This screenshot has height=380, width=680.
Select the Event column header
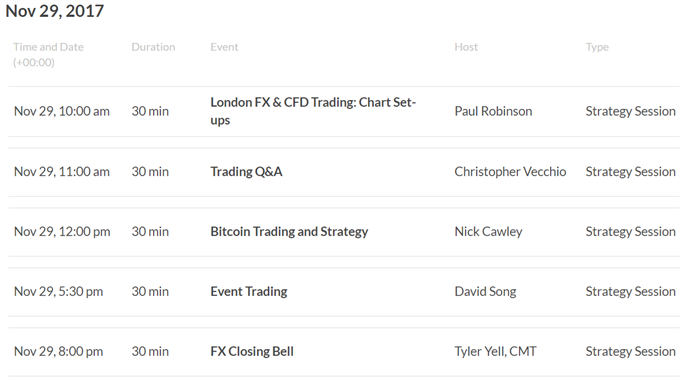[x=224, y=47]
